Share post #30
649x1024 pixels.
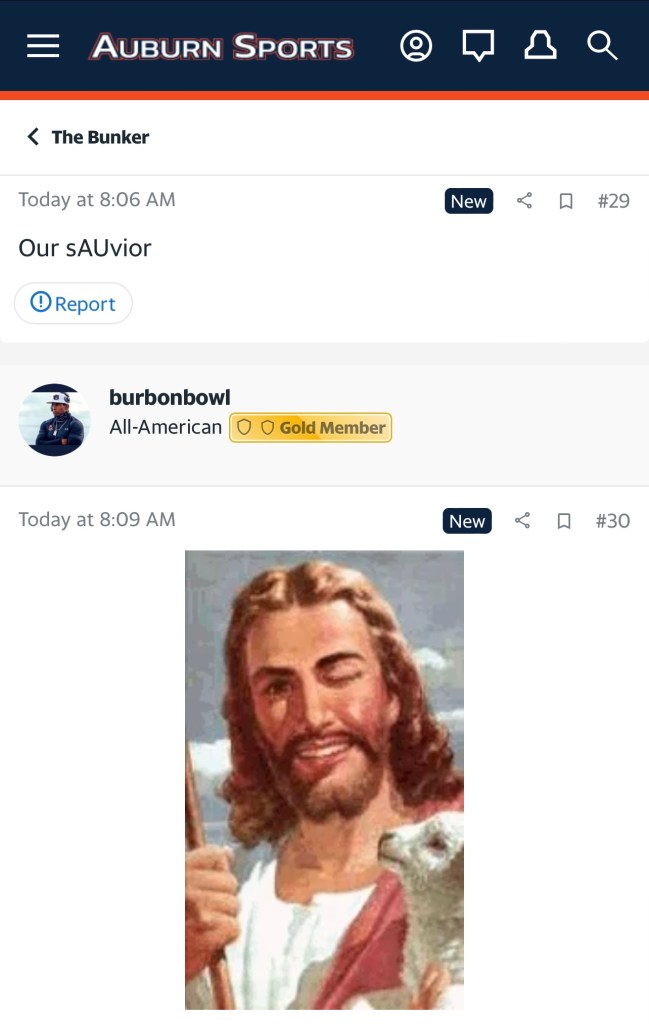(x=522, y=520)
